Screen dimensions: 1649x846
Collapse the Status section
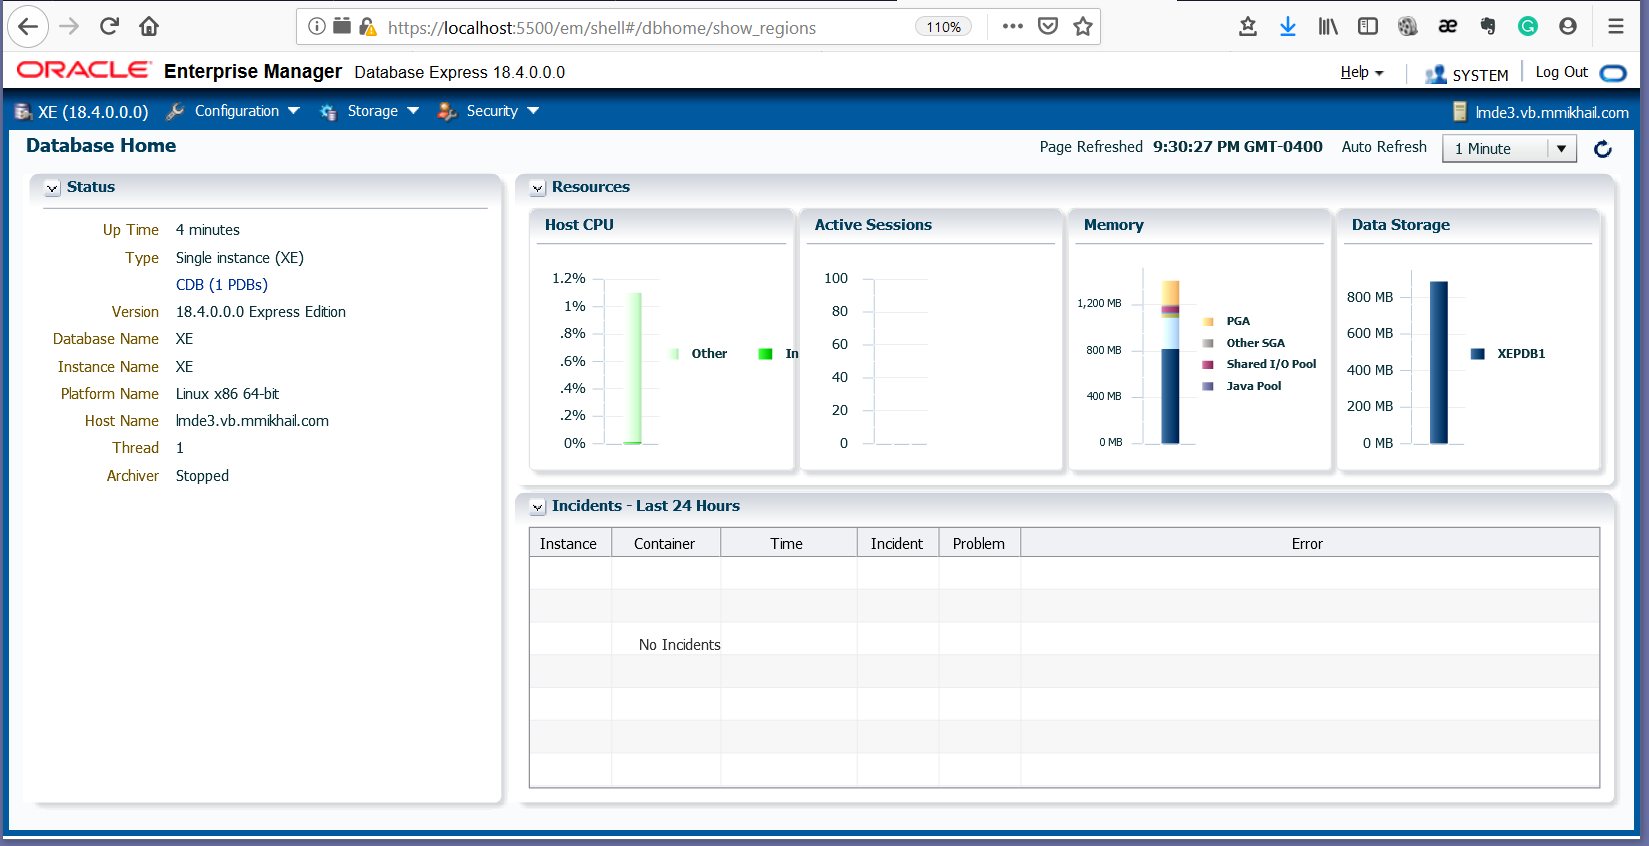52,188
